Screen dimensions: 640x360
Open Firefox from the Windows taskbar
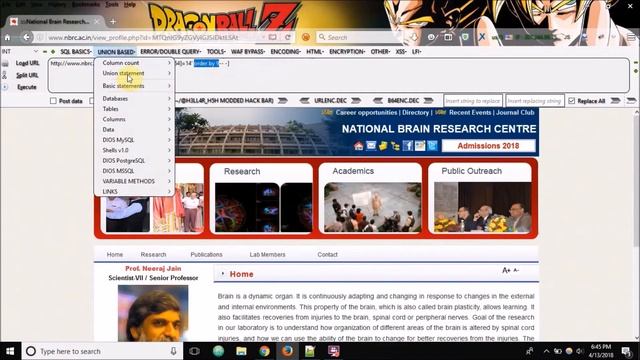point(287,351)
